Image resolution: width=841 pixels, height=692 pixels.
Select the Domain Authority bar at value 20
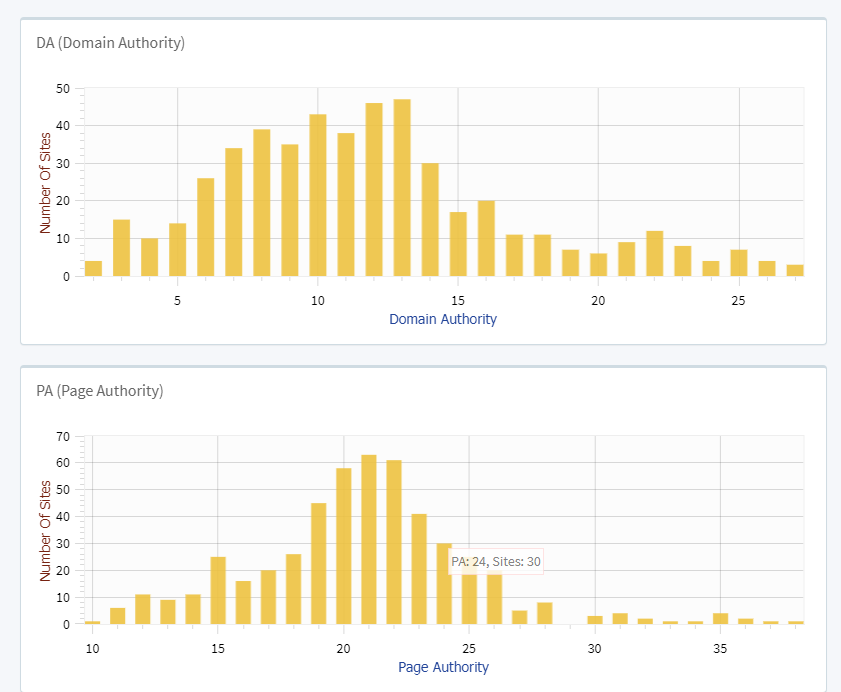[598, 265]
